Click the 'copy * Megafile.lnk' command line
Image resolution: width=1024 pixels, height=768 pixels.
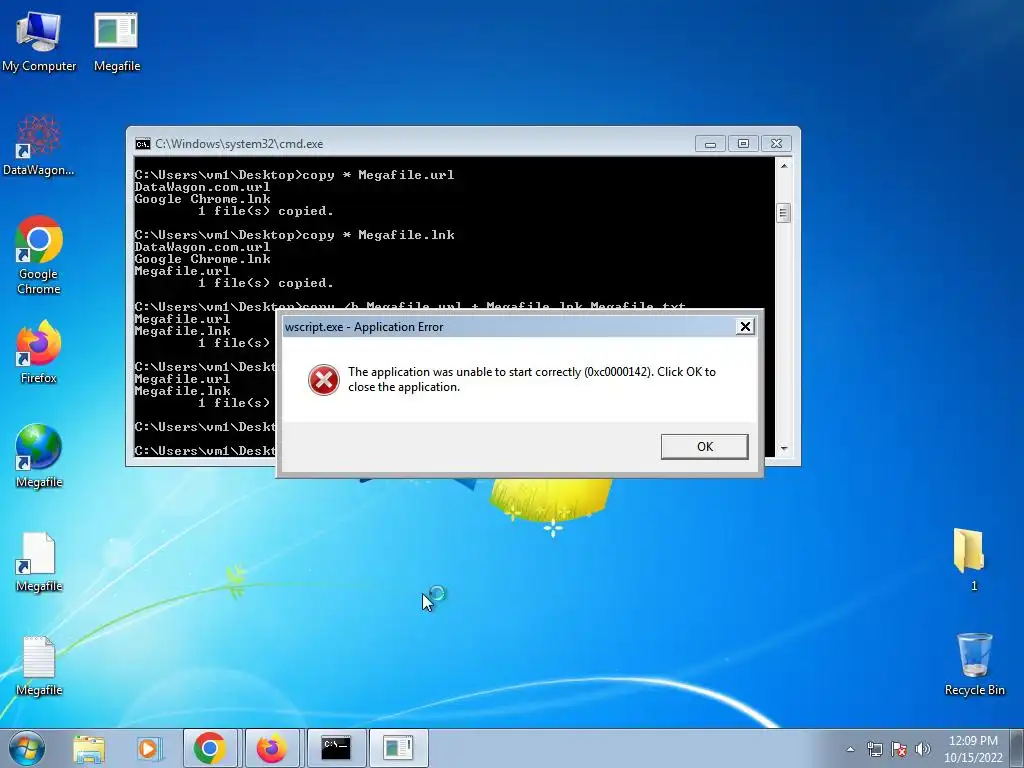click(294, 235)
